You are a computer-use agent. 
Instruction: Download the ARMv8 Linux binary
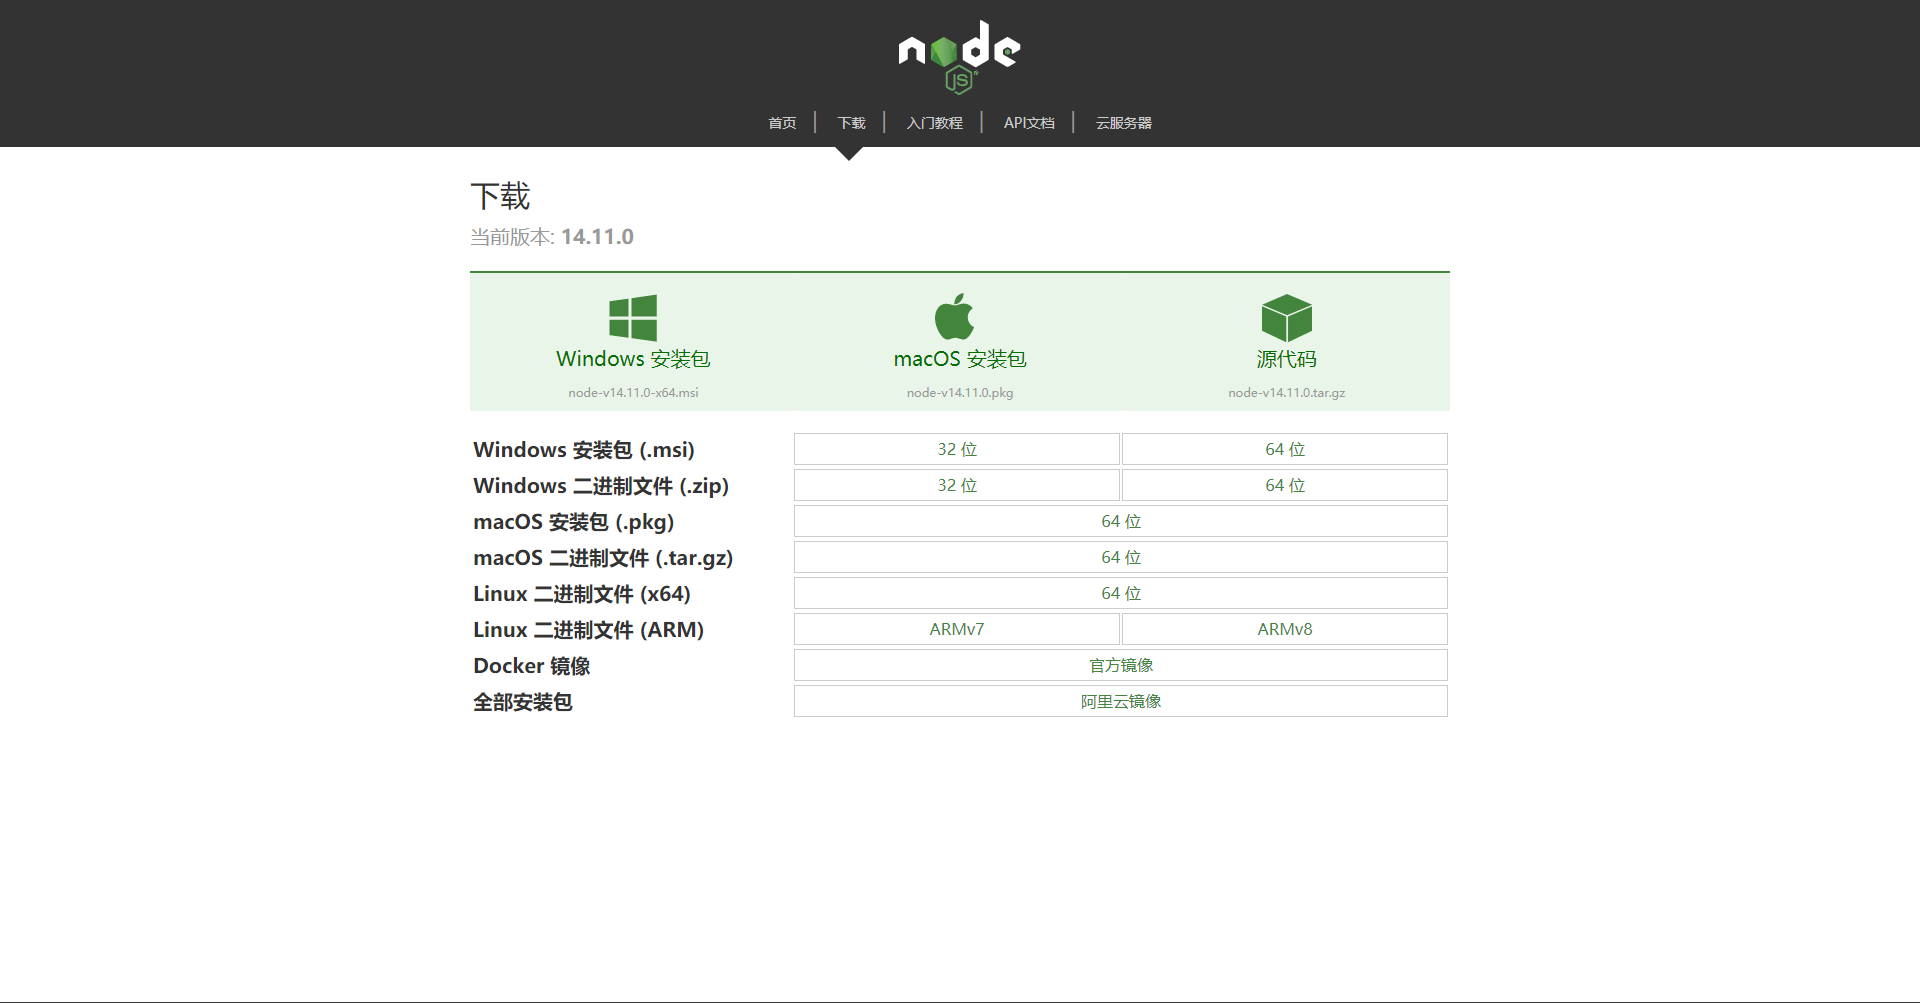coord(1285,629)
